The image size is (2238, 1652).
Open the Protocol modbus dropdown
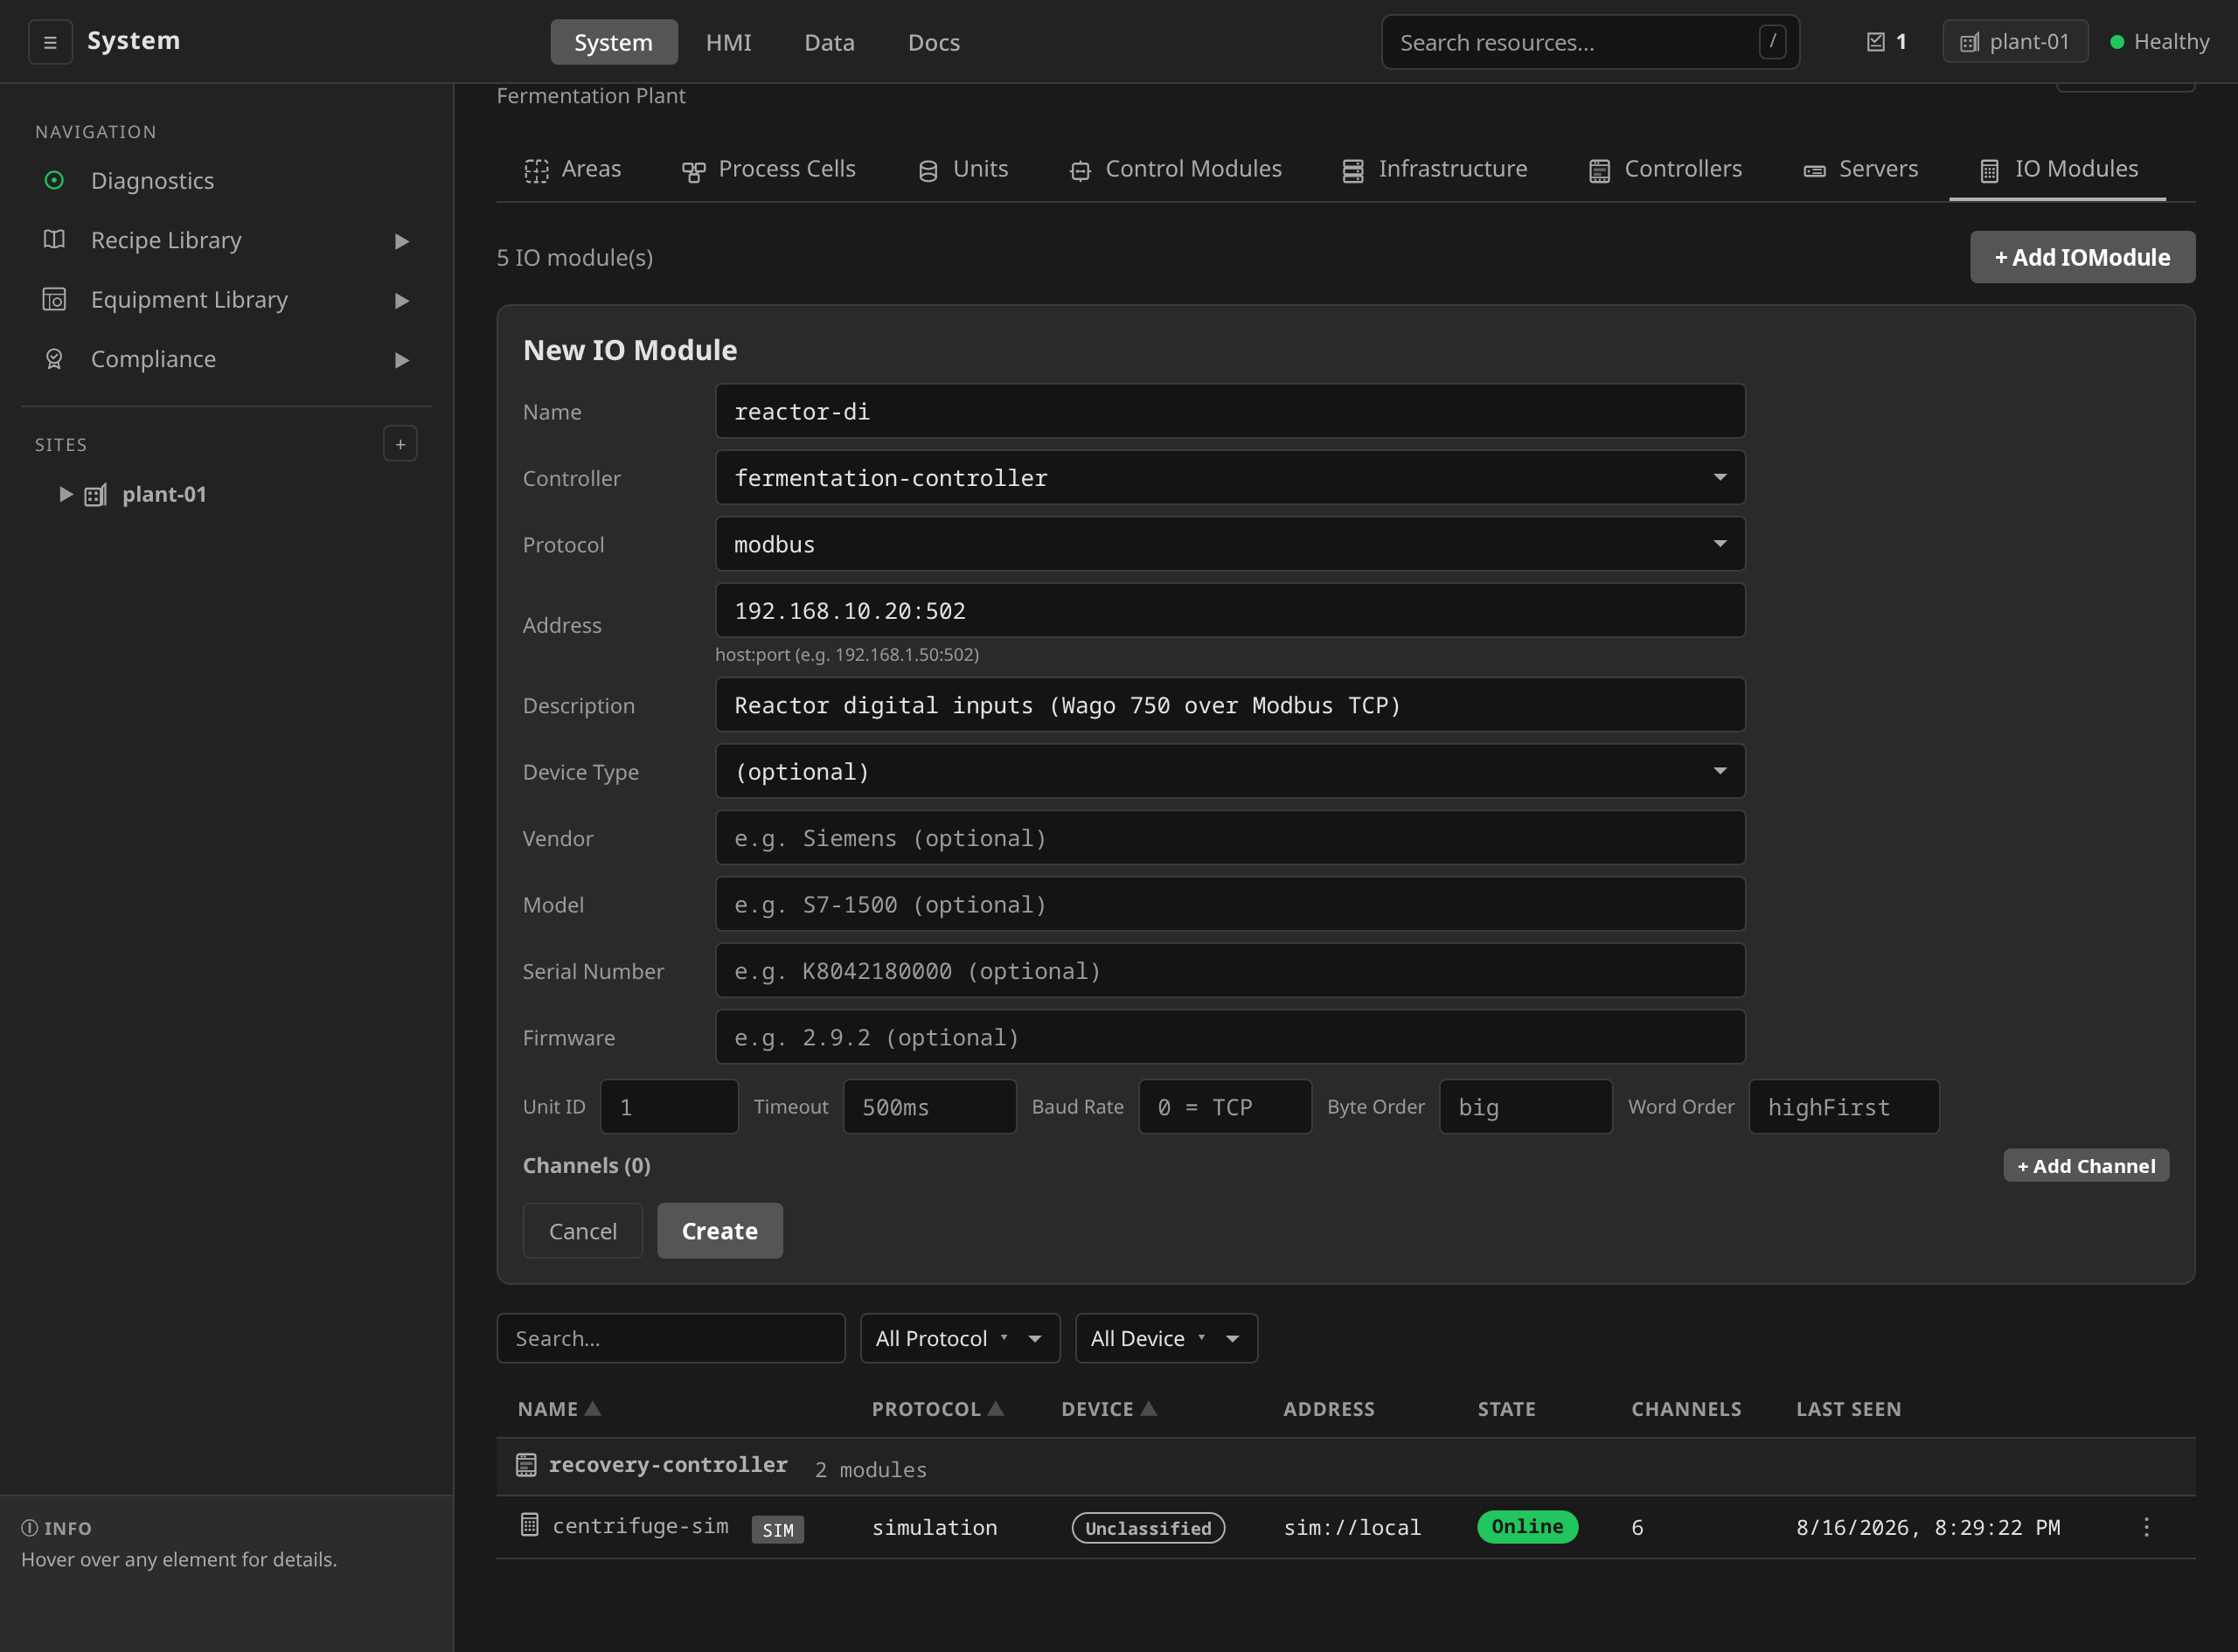1230,544
